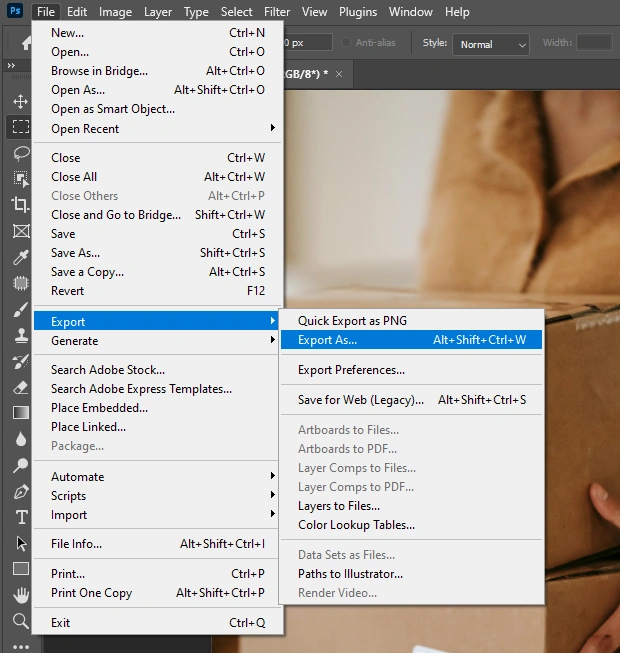The width and height of the screenshot is (620, 653).
Task: Select the Blur tool
Action: [20, 439]
